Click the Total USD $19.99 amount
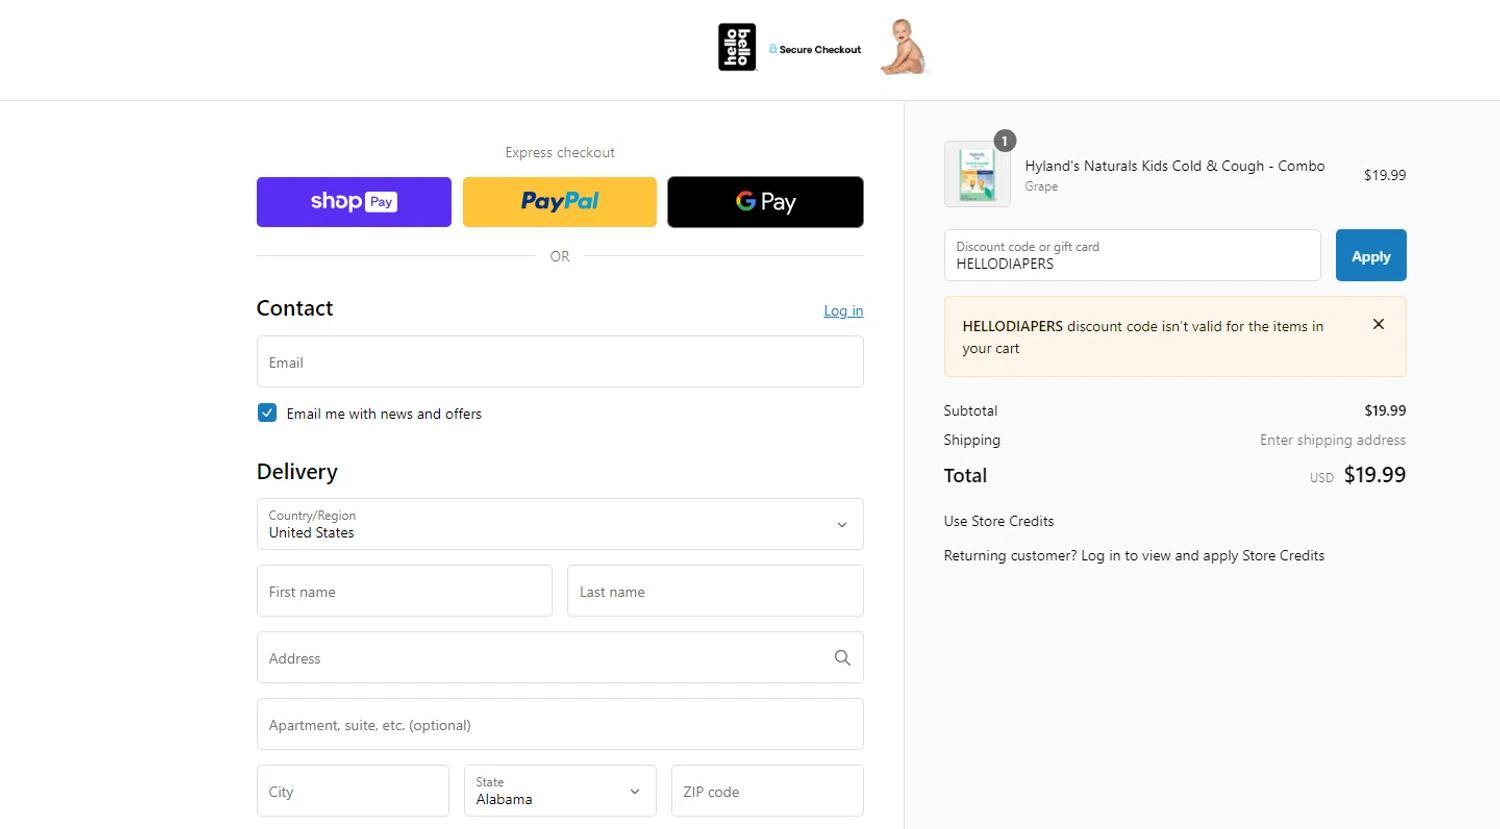The width and height of the screenshot is (1500, 829). 1374,475
